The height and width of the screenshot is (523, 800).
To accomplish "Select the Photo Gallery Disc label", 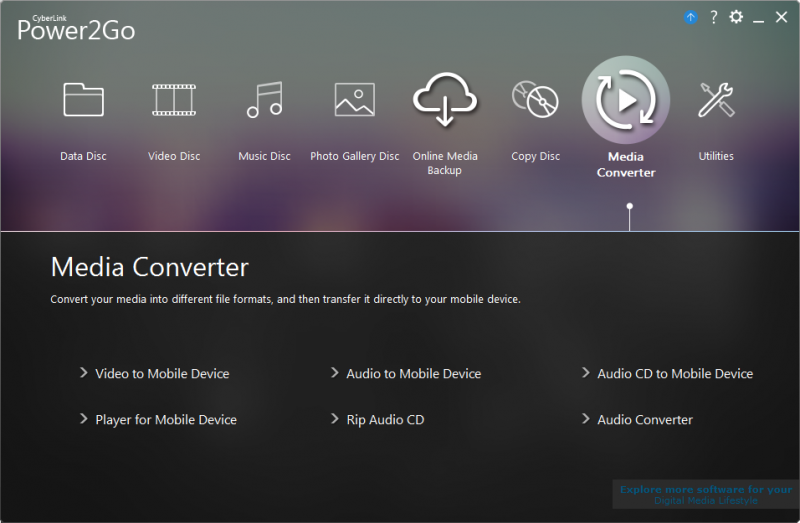I will (355, 156).
